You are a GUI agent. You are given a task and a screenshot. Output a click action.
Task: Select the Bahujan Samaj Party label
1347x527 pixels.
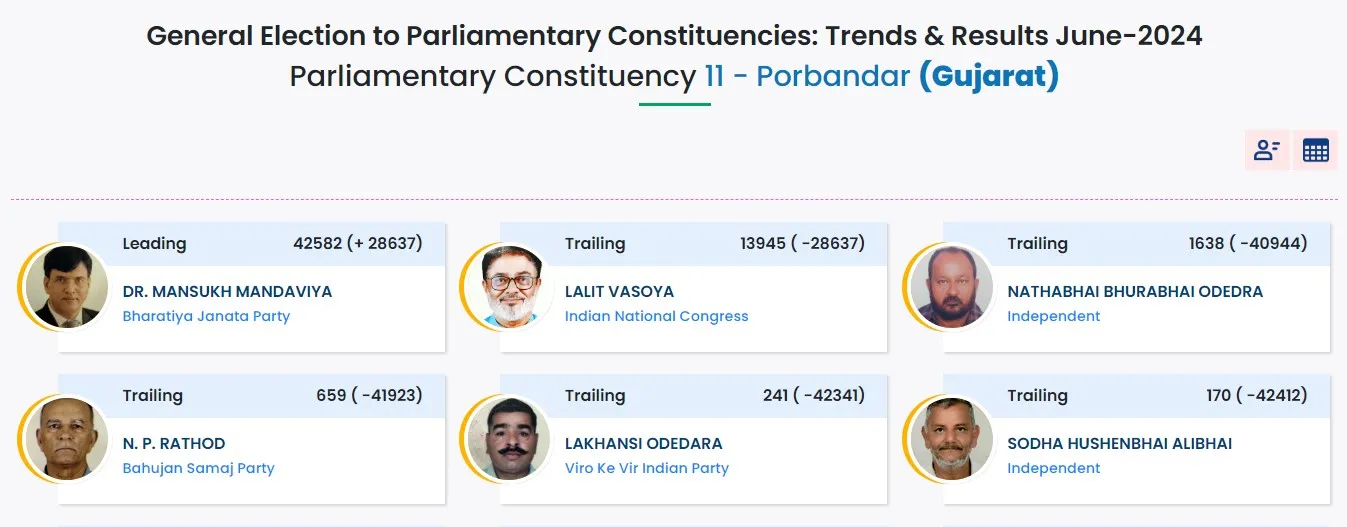198,468
